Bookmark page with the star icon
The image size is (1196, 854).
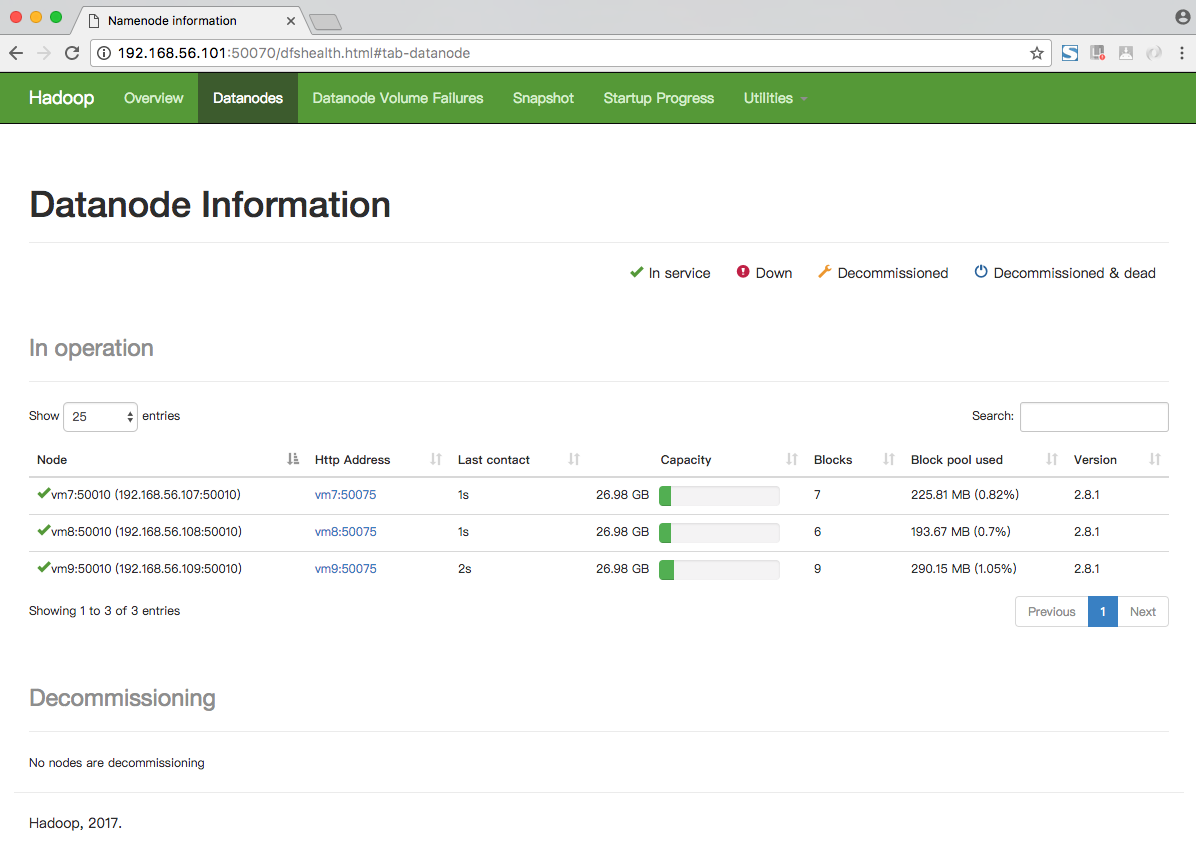[1037, 53]
